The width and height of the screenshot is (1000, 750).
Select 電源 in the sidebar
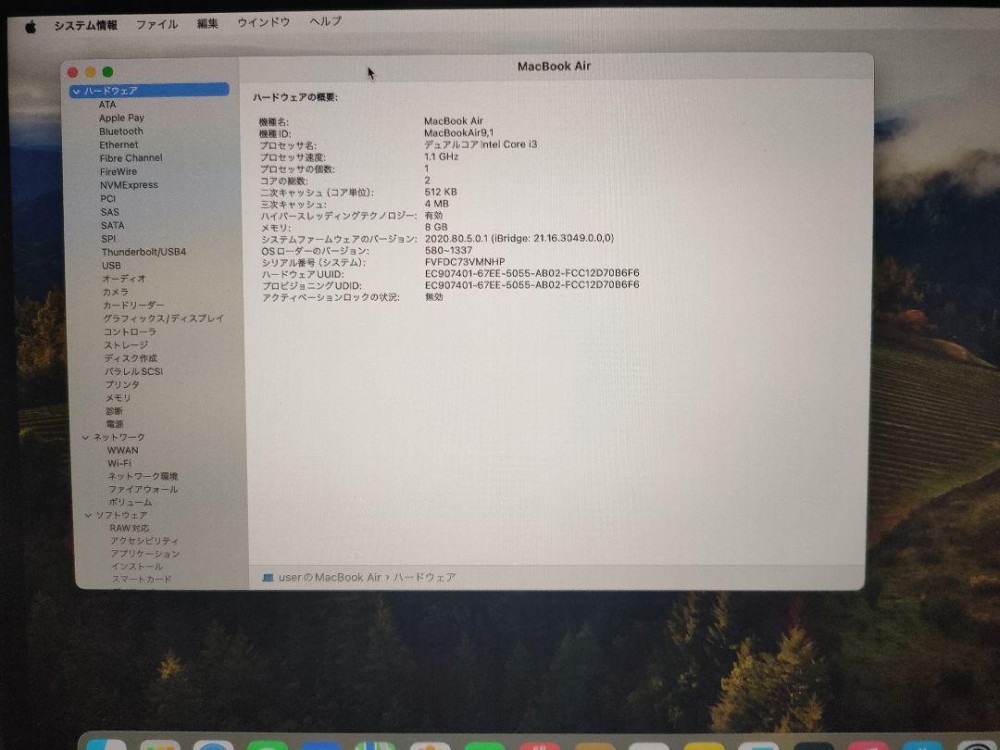pyautogui.click(x=115, y=424)
